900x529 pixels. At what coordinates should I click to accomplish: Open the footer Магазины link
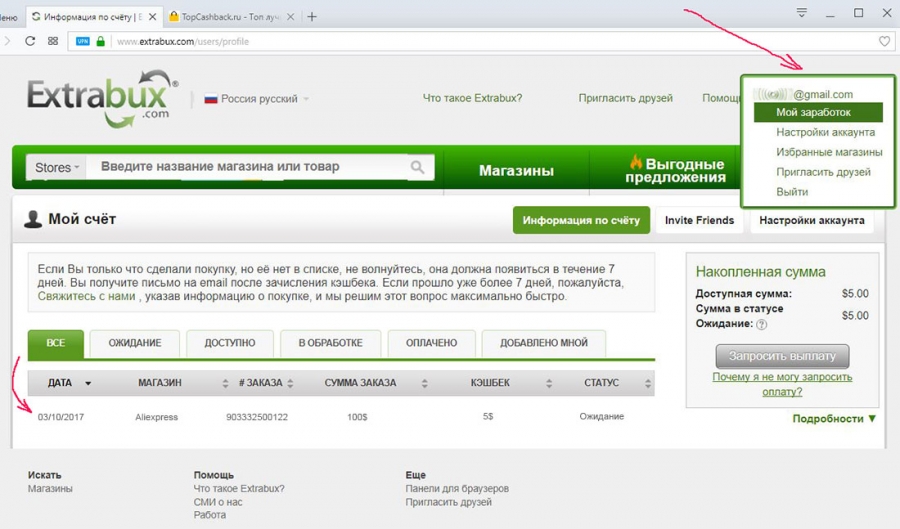50,489
